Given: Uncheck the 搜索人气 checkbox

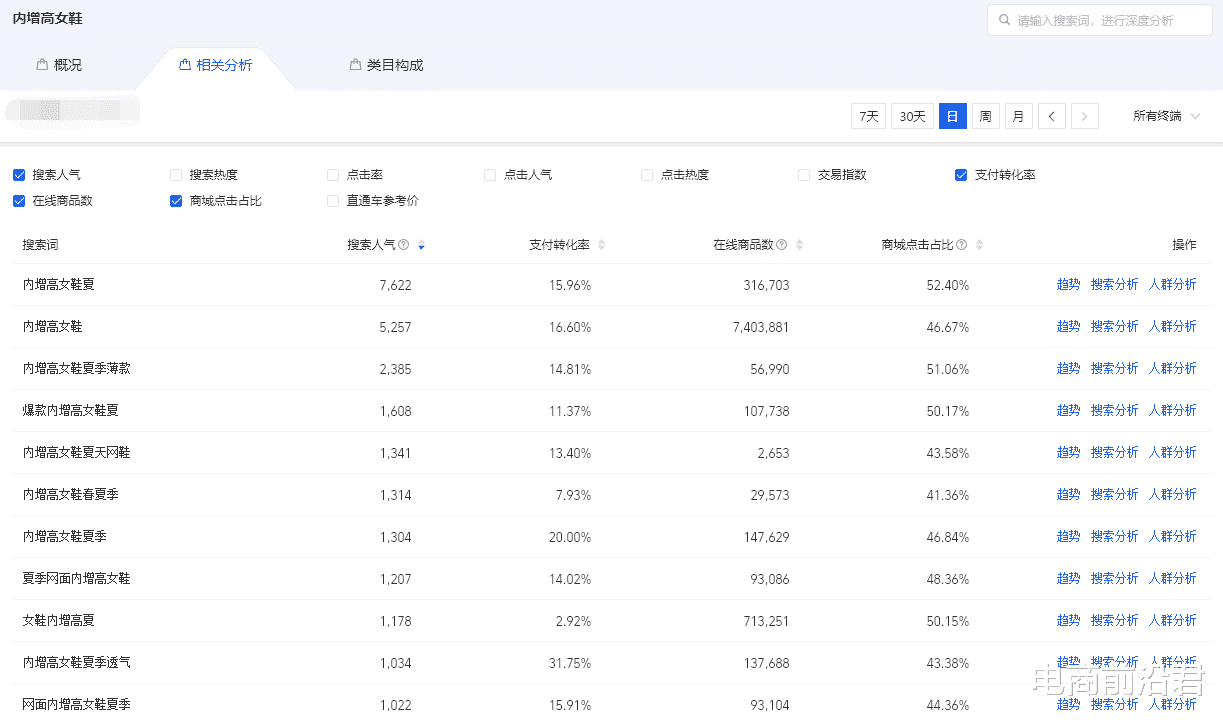Looking at the screenshot, I should tap(19, 175).
